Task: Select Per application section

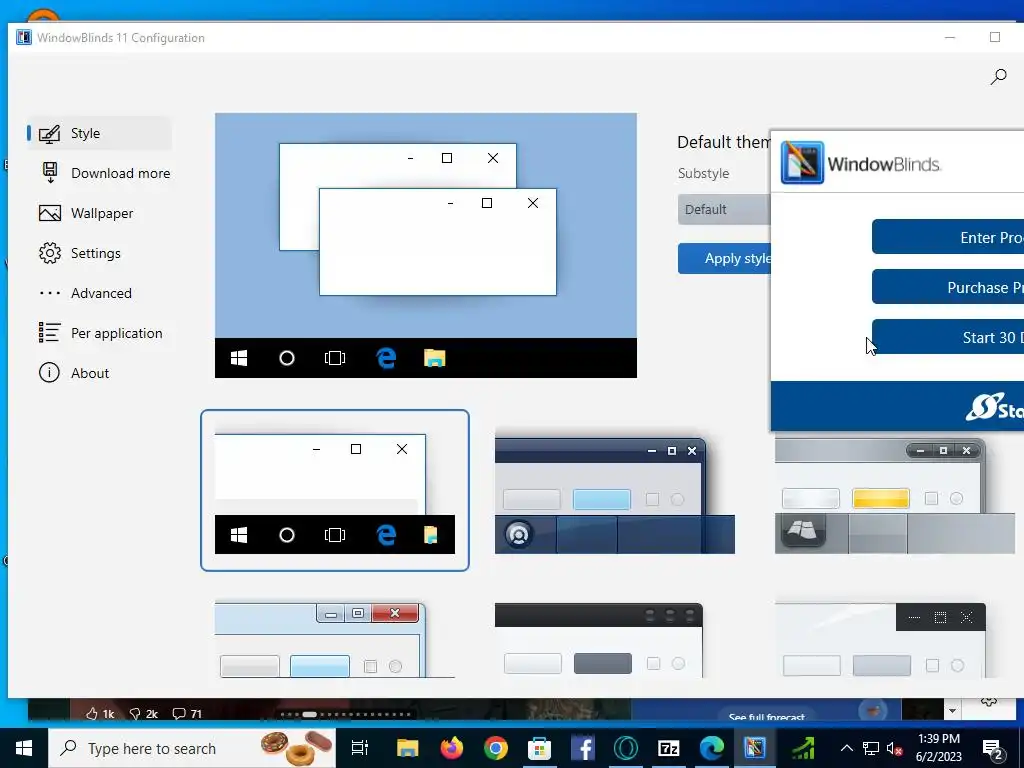Action: [x=101, y=333]
